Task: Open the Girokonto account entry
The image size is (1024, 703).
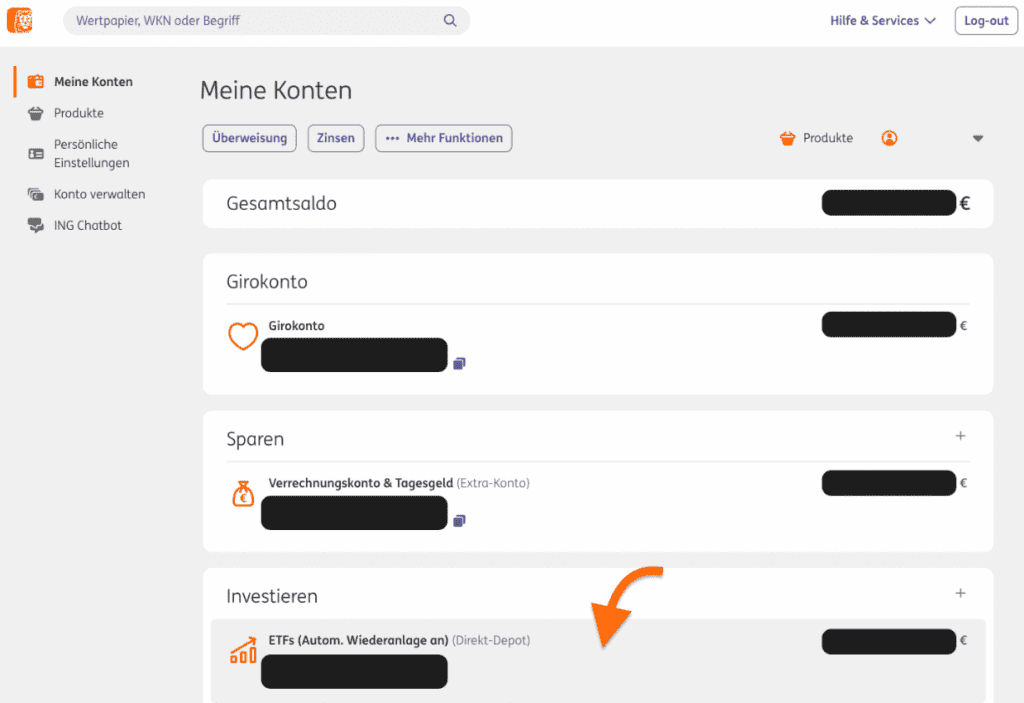Action: [296, 325]
